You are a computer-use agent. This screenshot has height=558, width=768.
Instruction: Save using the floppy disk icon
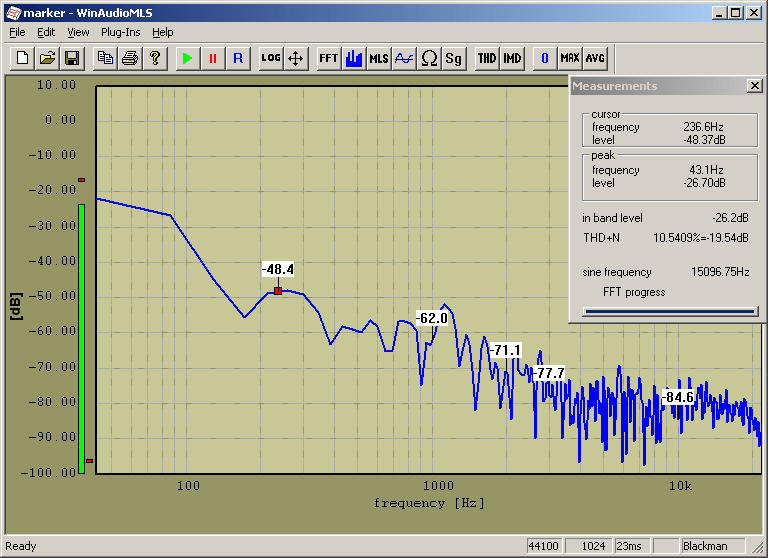72,58
